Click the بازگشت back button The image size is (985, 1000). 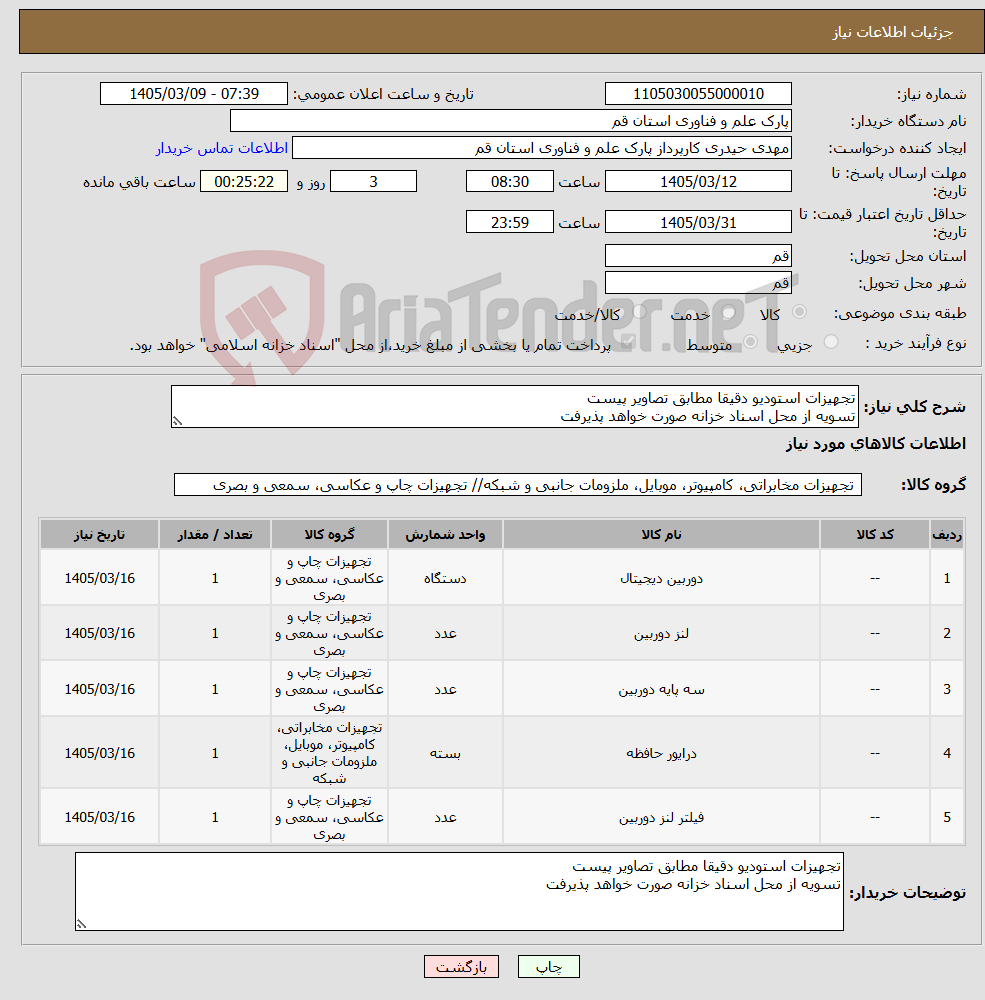[461, 967]
